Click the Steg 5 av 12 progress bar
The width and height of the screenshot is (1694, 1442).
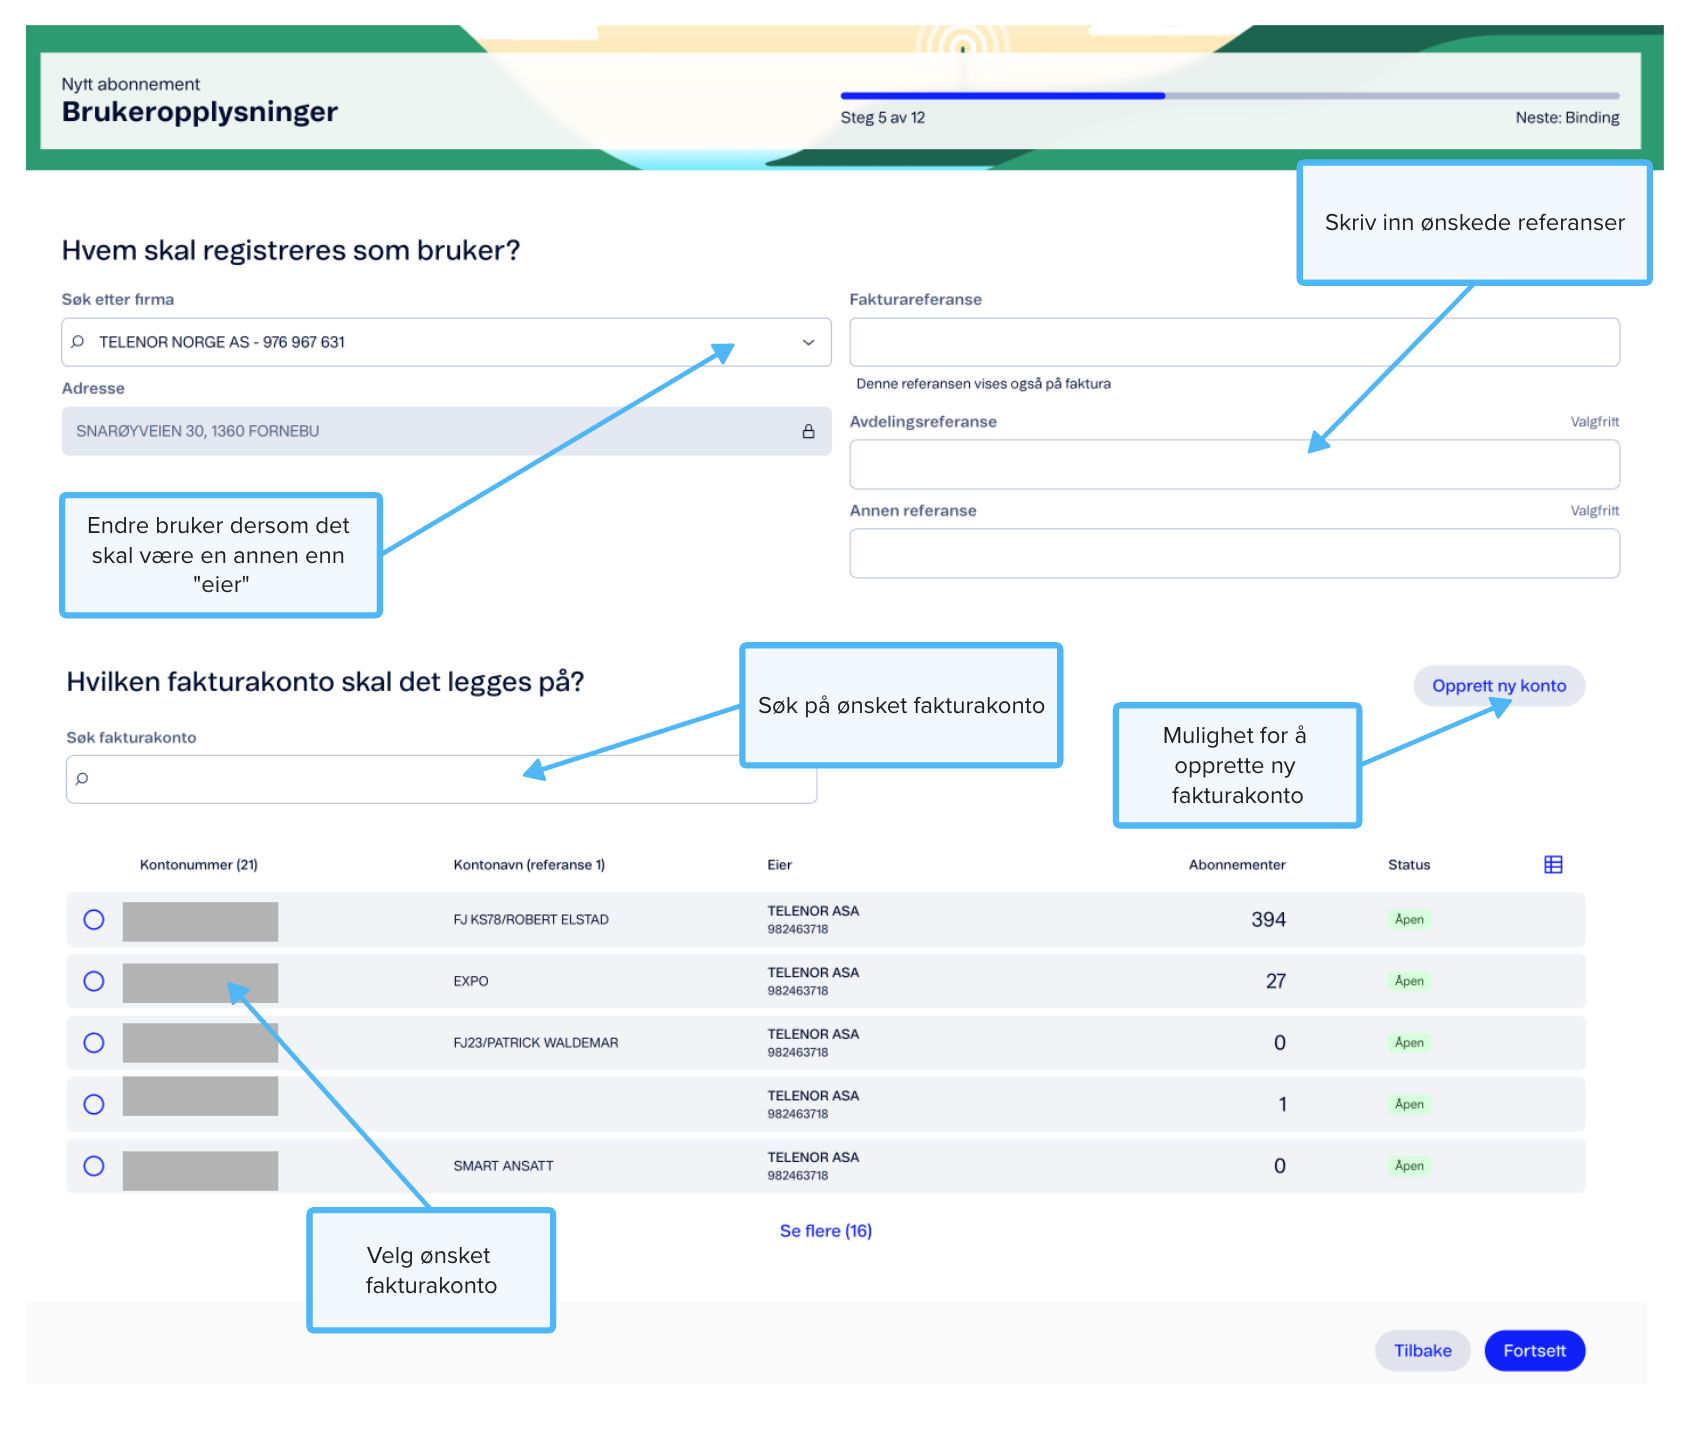[x=1230, y=96]
